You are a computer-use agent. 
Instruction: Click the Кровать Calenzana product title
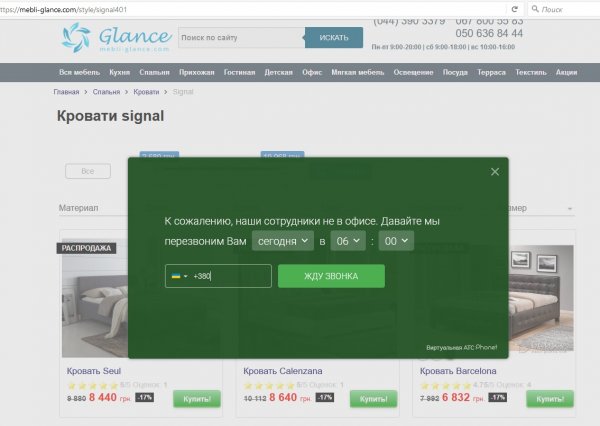276,371
